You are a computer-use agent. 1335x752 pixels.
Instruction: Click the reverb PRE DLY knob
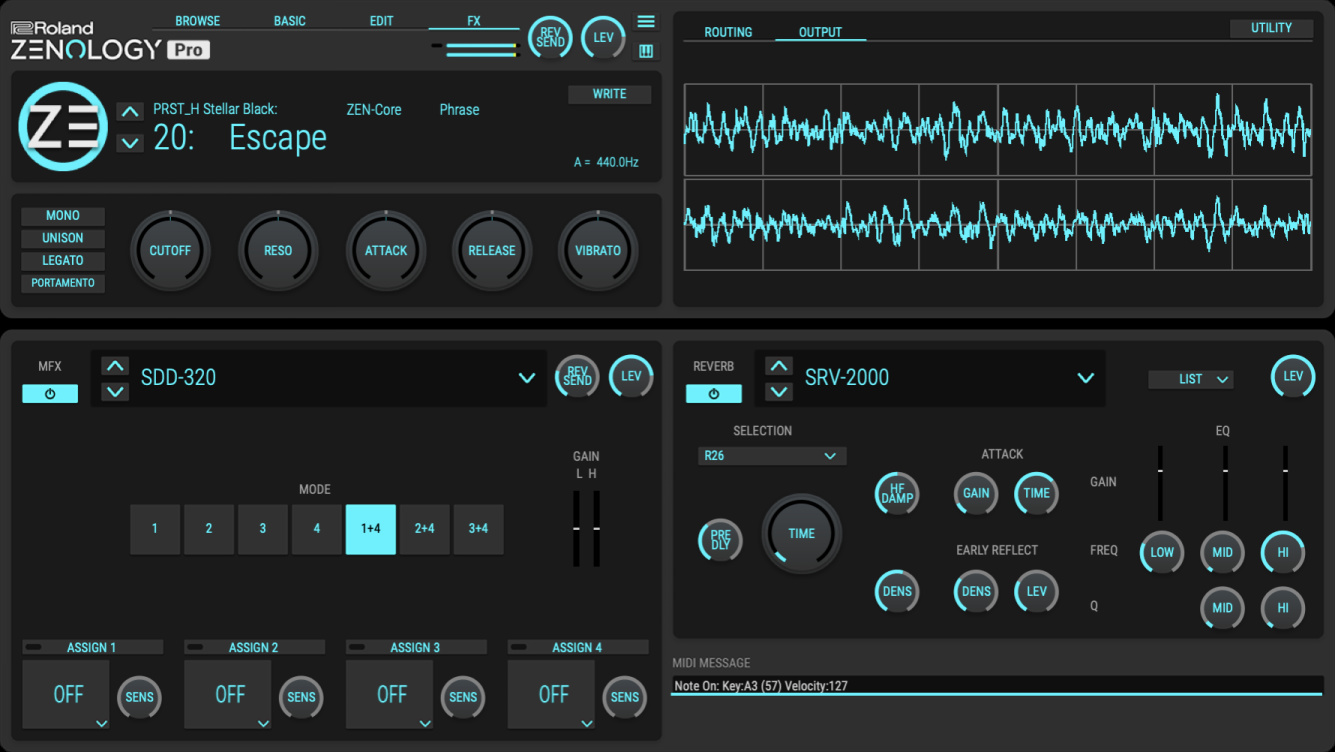coord(720,540)
